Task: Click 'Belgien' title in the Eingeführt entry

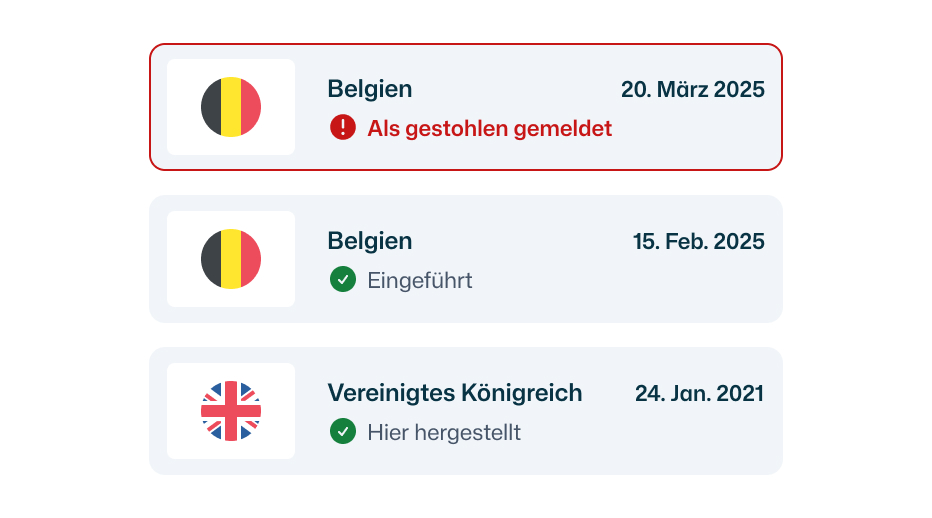Action: point(370,241)
